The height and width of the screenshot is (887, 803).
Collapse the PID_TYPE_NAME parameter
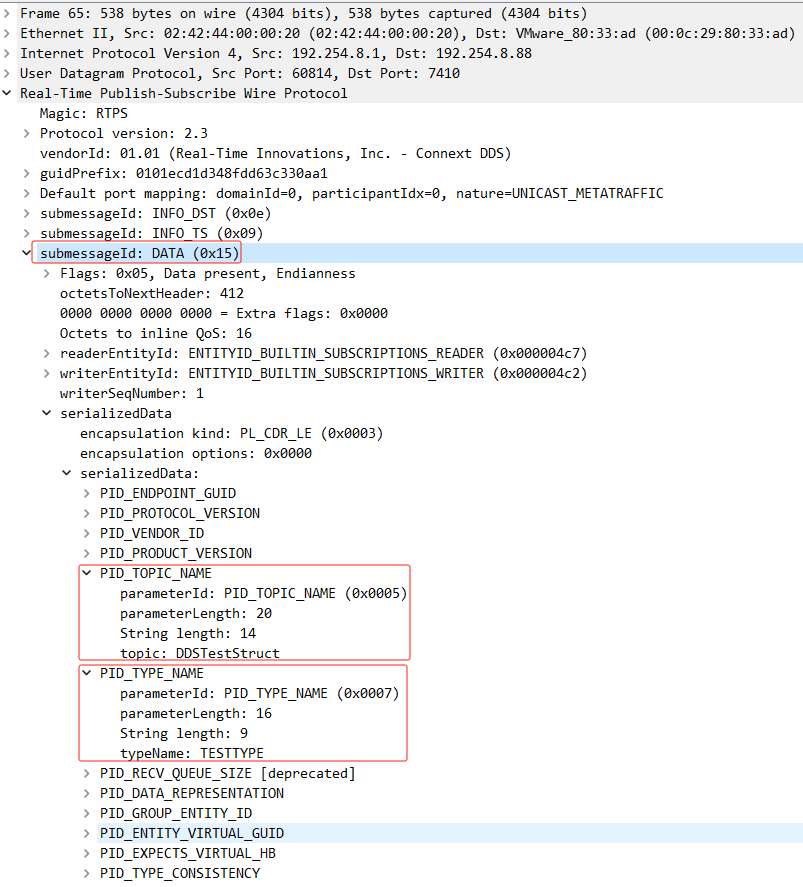tap(87, 673)
